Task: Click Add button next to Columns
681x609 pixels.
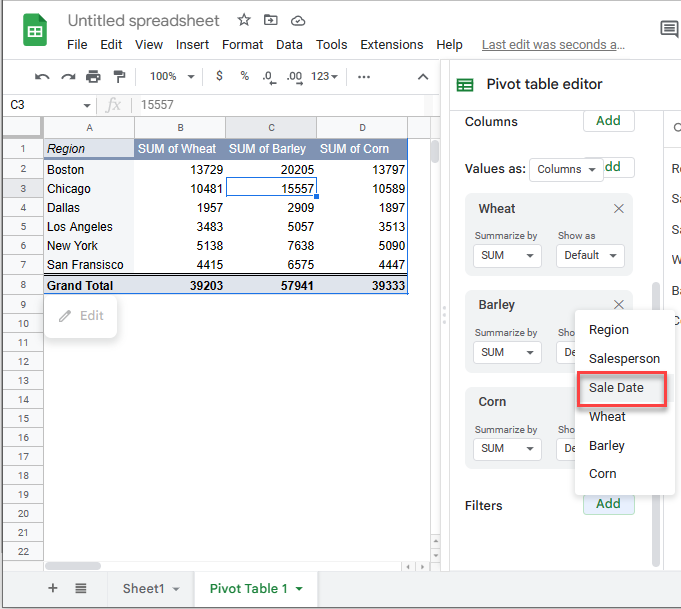Action: click(x=608, y=121)
